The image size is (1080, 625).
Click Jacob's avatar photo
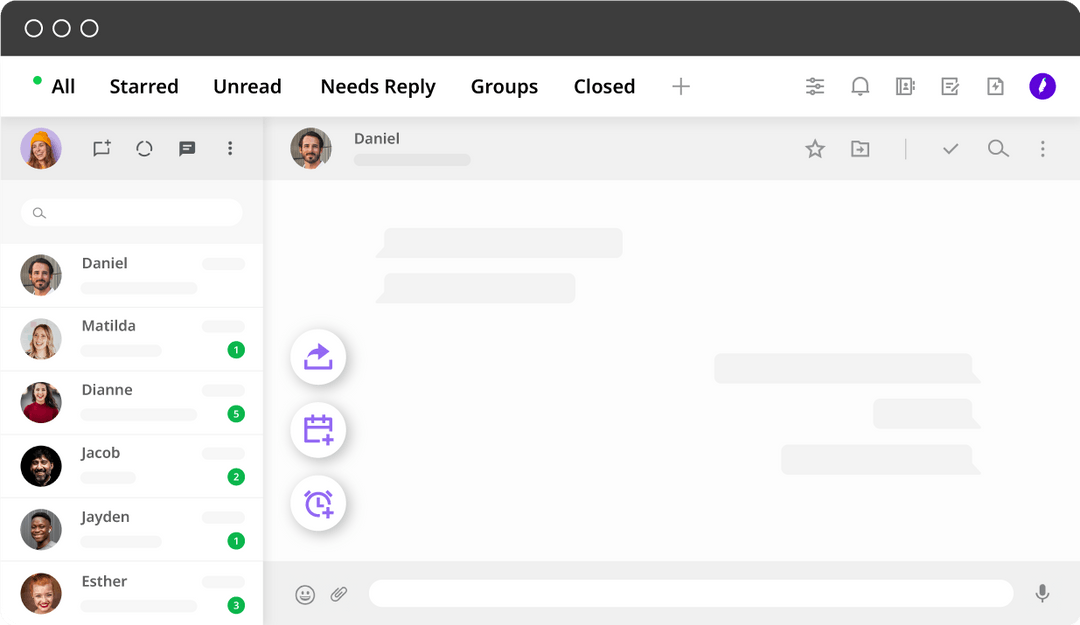coord(41,467)
